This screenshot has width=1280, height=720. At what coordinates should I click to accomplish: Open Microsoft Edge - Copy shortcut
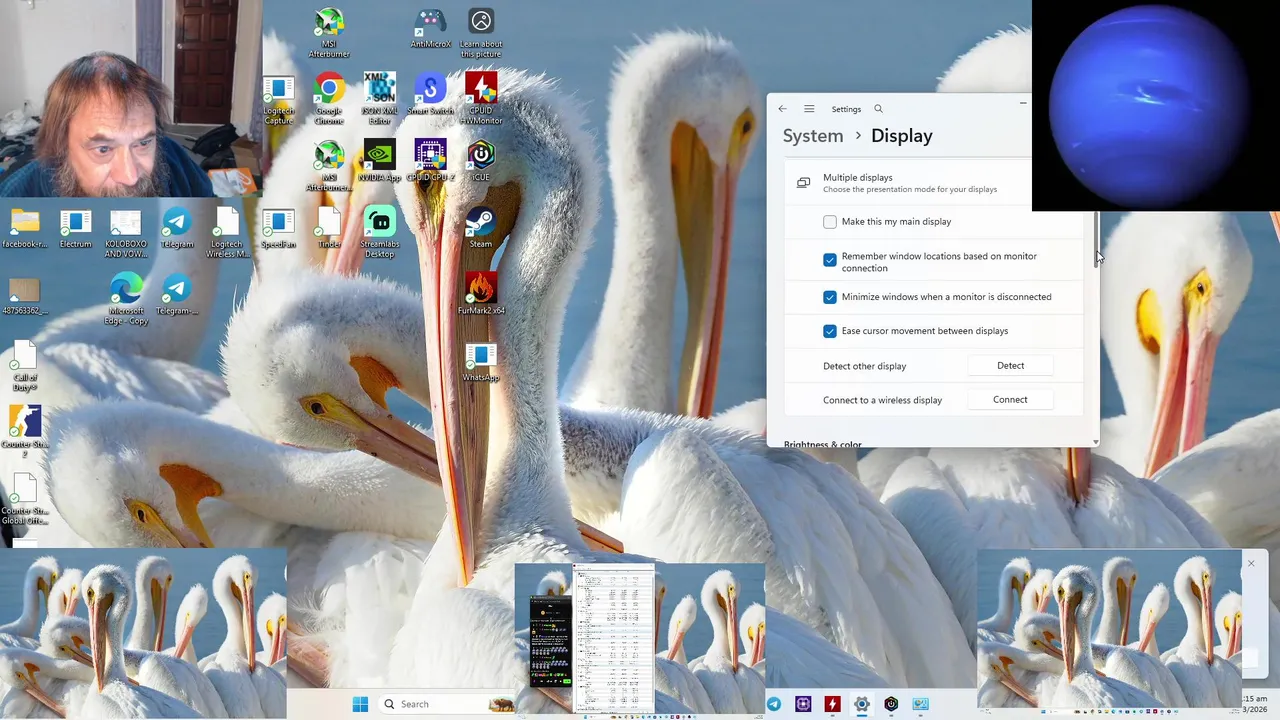(x=126, y=299)
